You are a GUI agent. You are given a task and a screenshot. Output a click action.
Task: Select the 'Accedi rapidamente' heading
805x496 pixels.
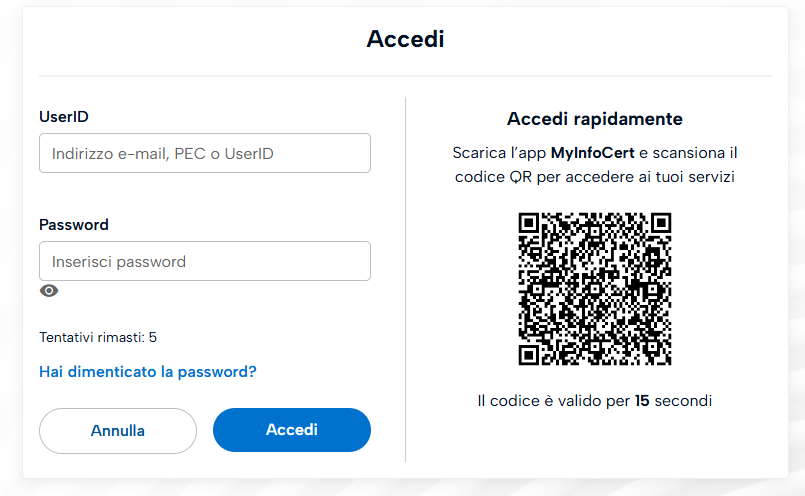tap(595, 119)
